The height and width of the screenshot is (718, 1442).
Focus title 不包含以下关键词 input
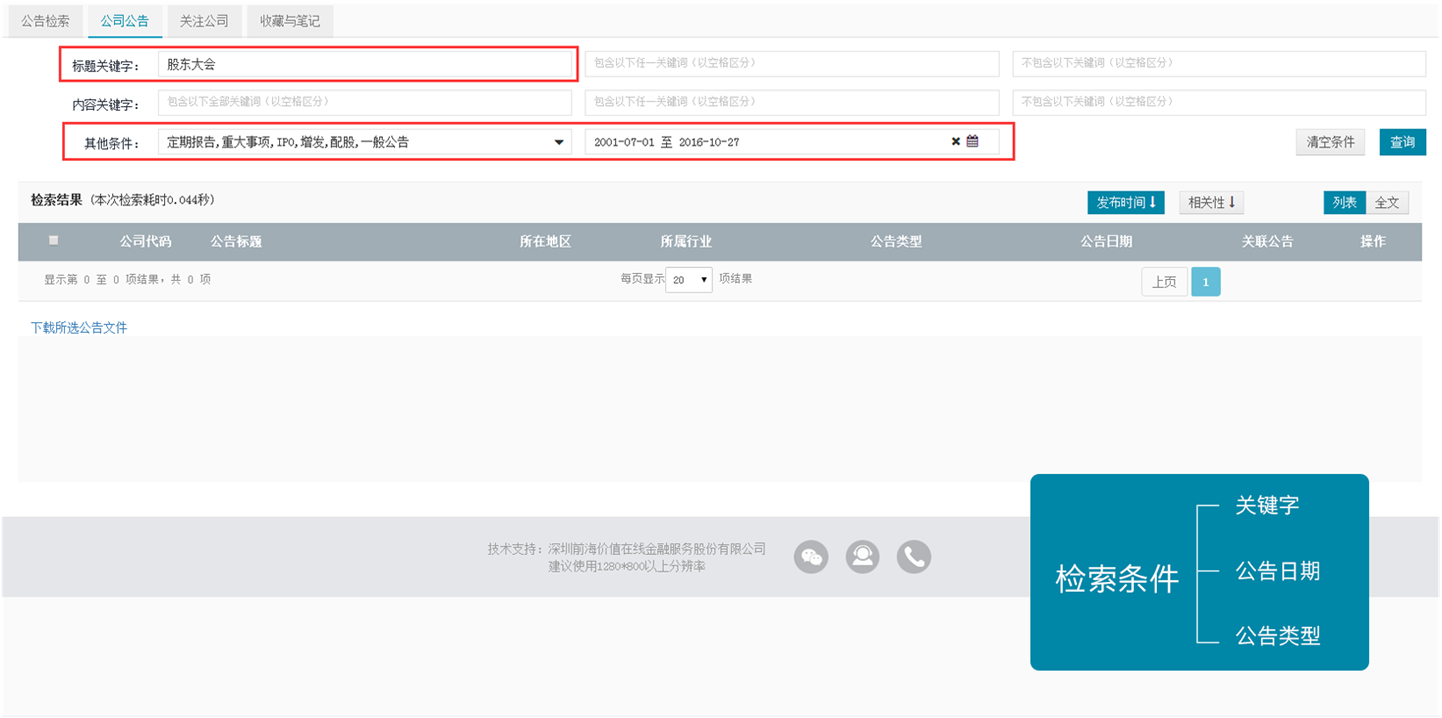click(x=1219, y=63)
